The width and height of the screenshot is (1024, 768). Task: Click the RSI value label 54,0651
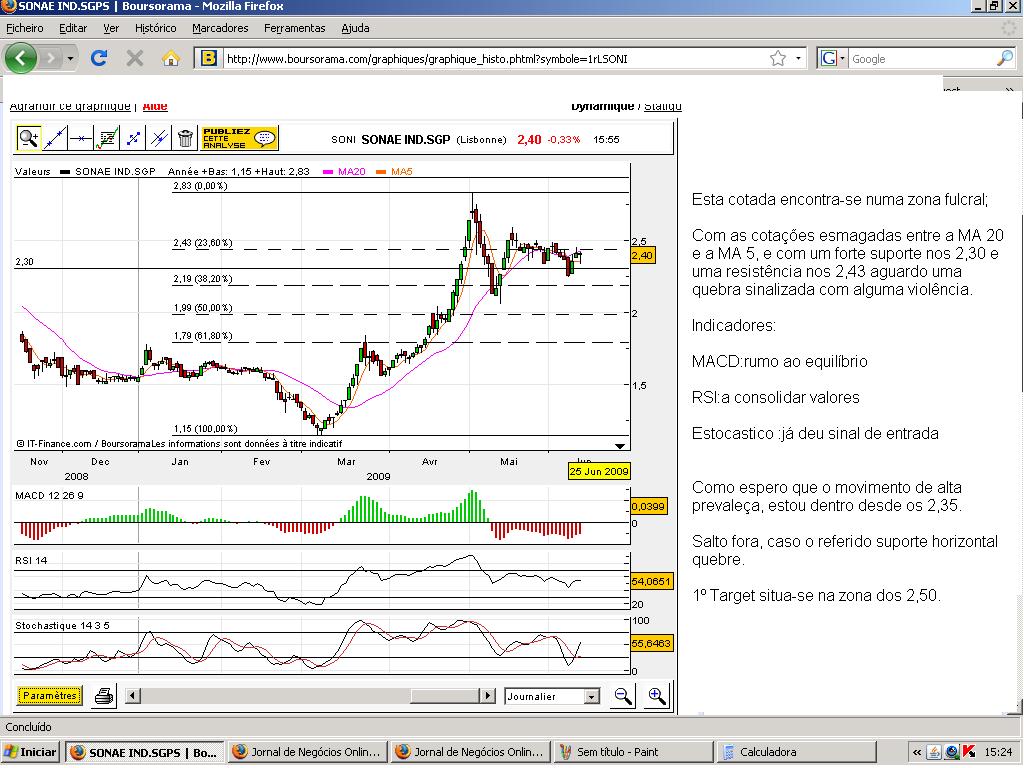(650, 581)
